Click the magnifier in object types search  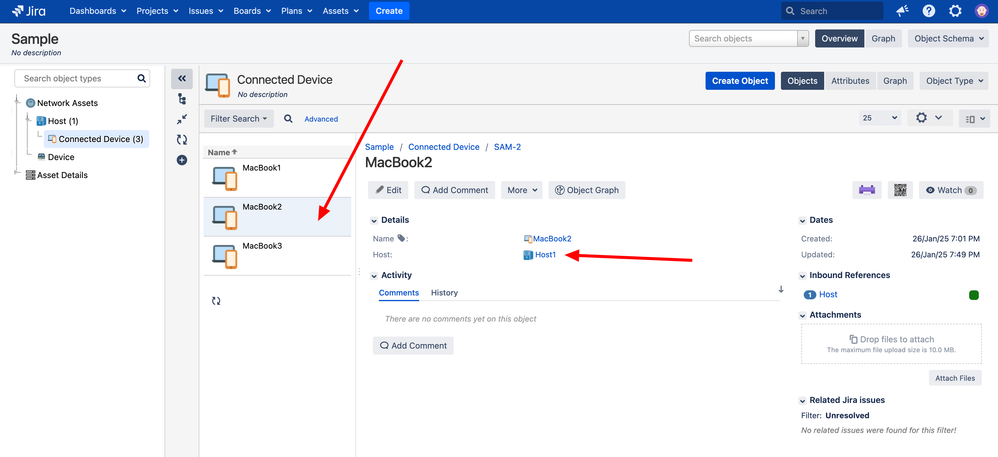141,79
